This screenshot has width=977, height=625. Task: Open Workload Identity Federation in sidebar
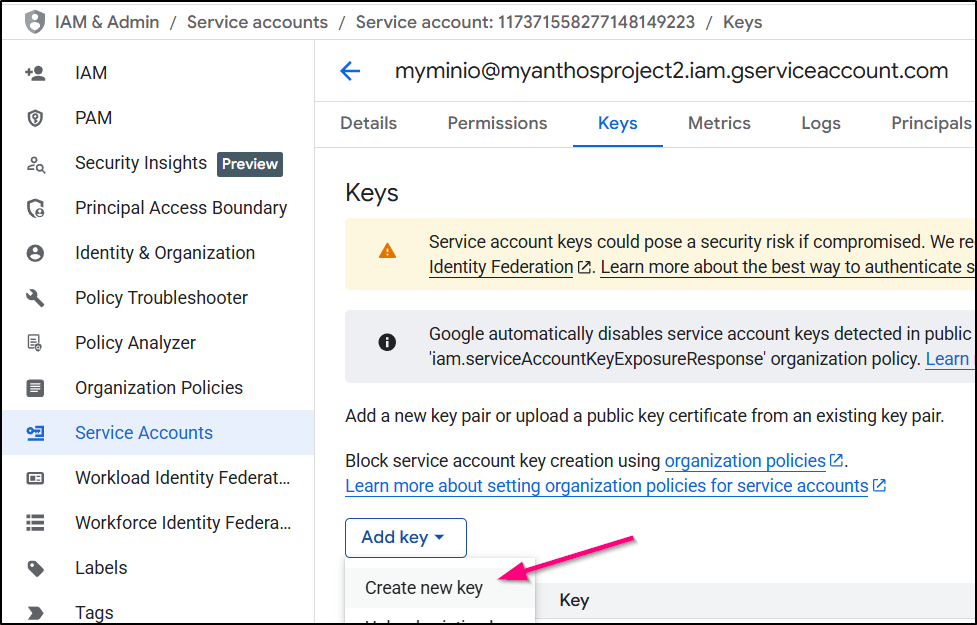(182, 478)
